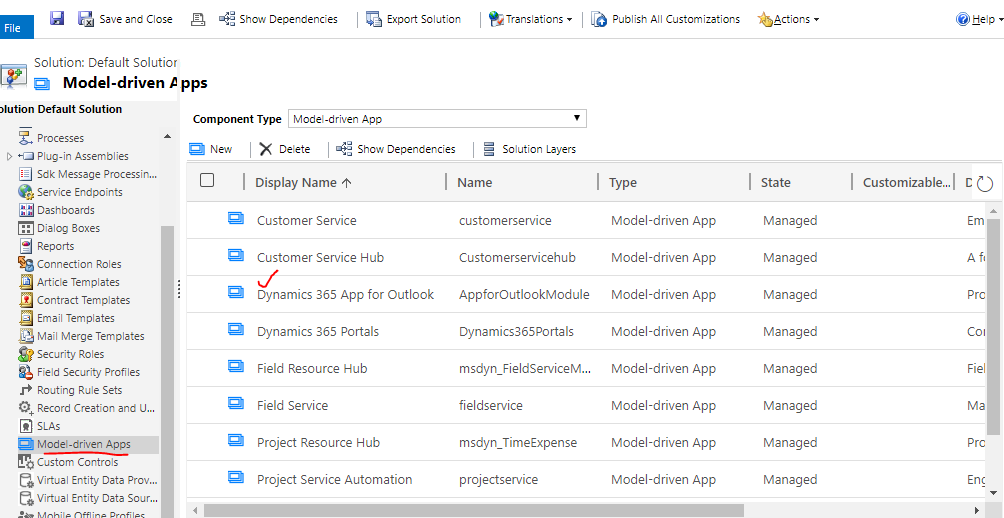
Task: Open Contract Templates in the tree
Action: click(x=83, y=300)
